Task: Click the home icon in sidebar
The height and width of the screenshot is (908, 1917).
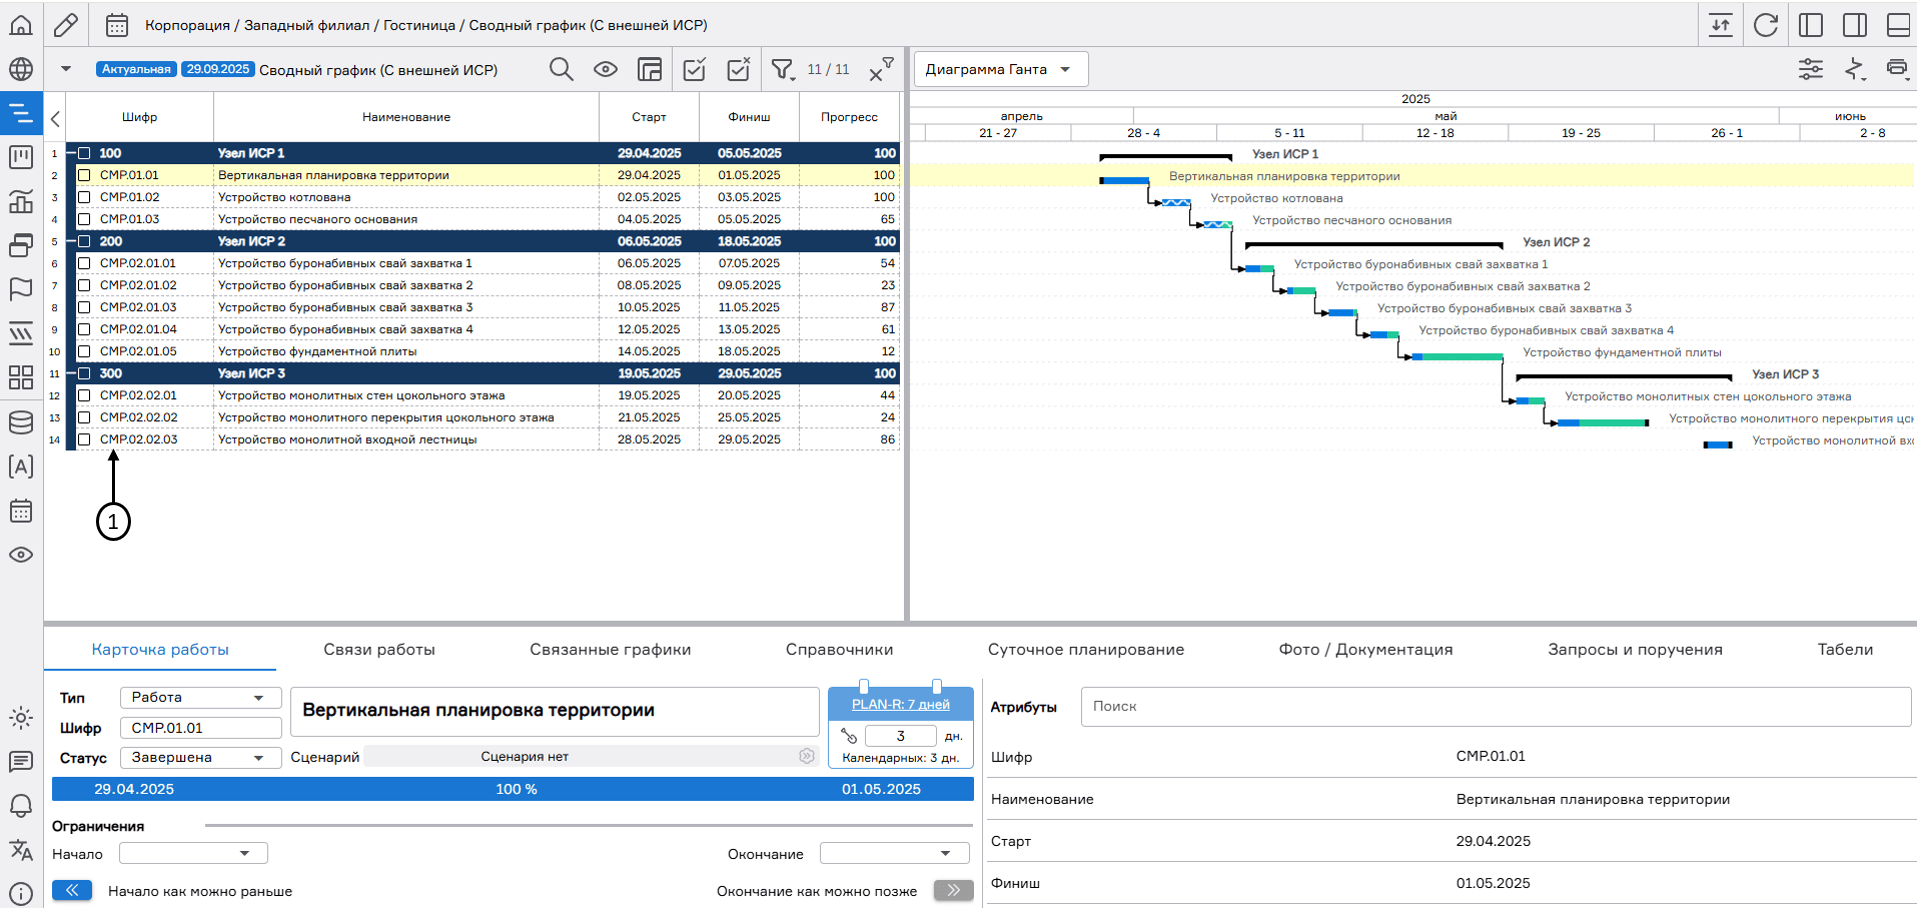Action: (21, 25)
